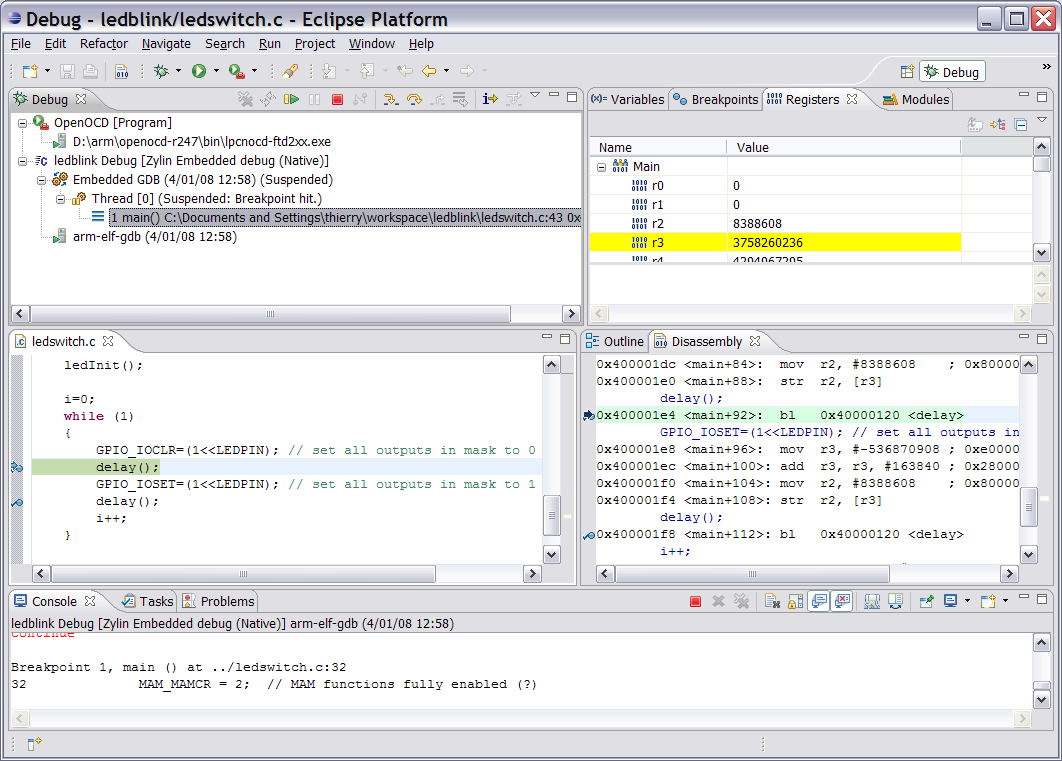
Task: Collapse the OpenOCD [Program] tree node
Action: (x=22, y=123)
